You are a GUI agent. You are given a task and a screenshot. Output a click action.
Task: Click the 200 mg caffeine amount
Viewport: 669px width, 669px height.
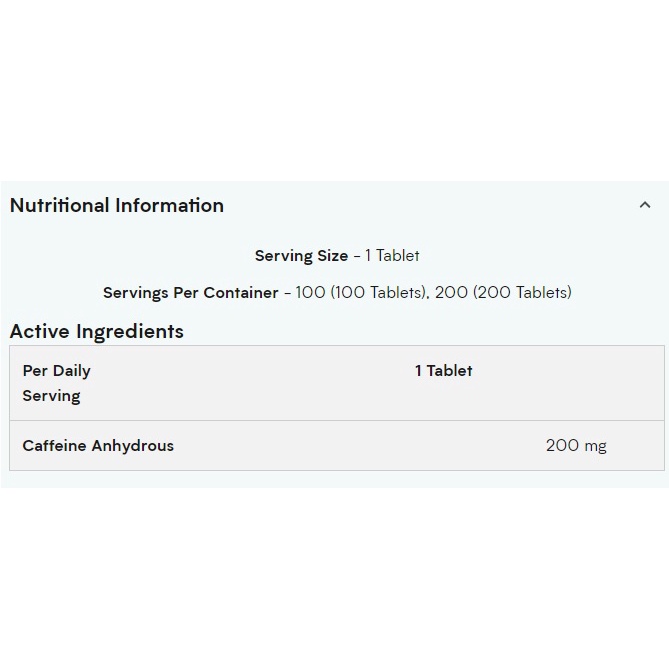point(576,445)
